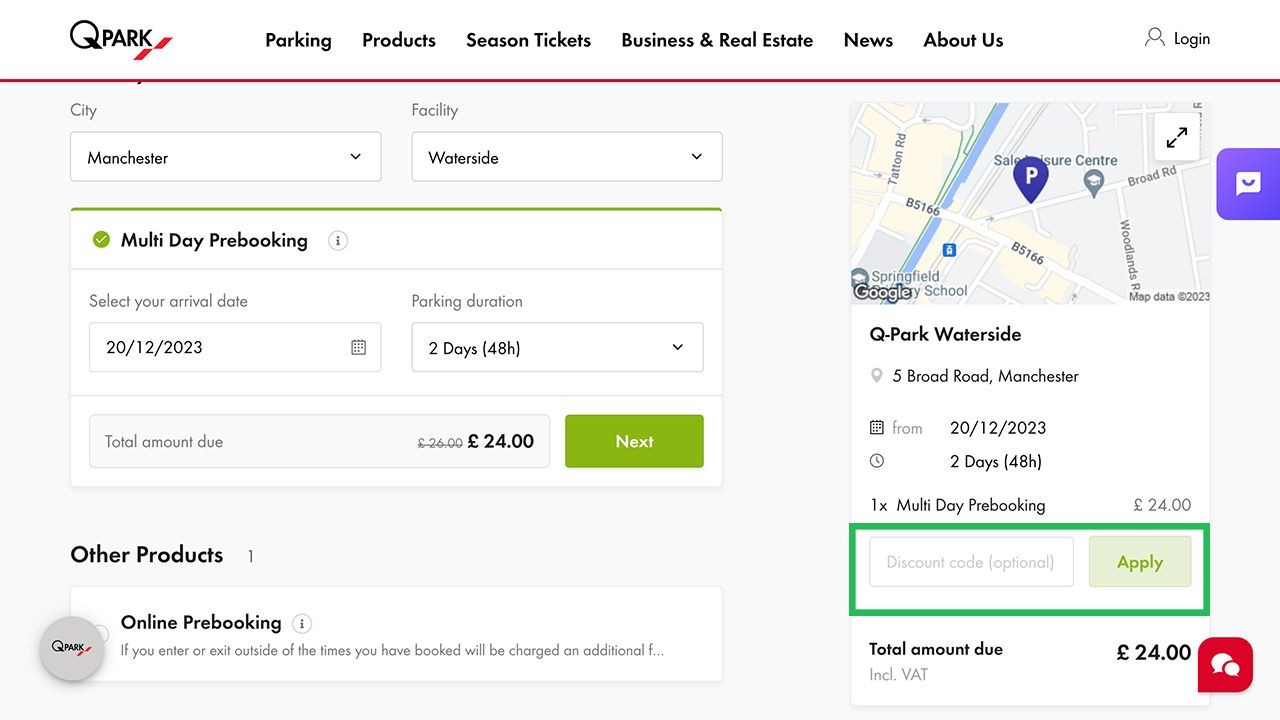Click the Apply discount button
This screenshot has height=720, width=1280.
pos(1140,562)
